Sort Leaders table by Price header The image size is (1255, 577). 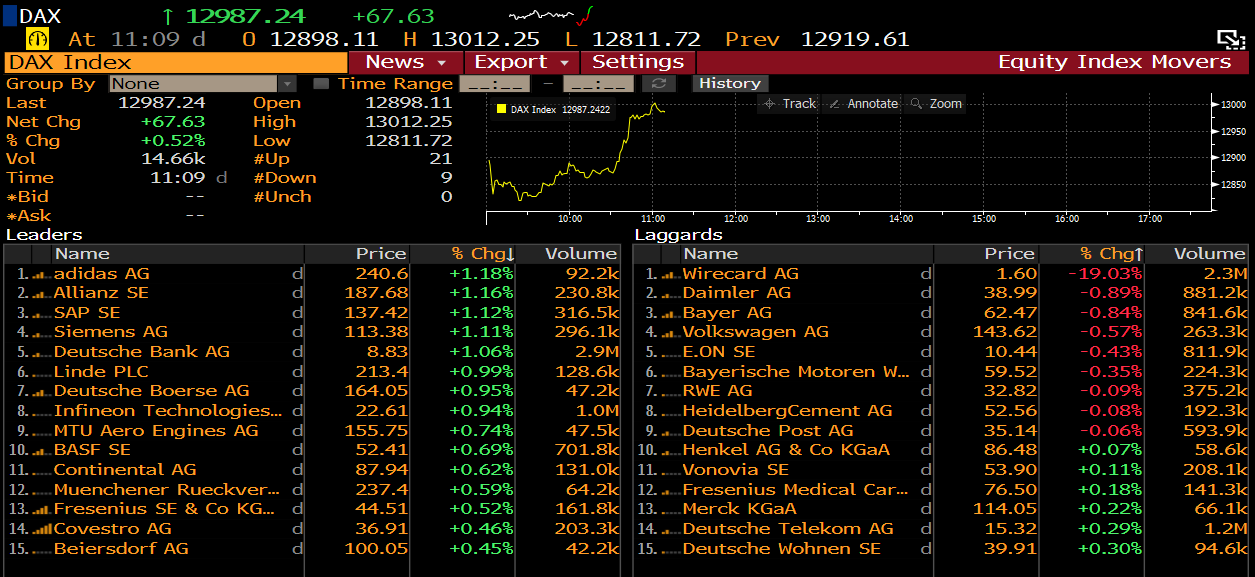(358, 254)
